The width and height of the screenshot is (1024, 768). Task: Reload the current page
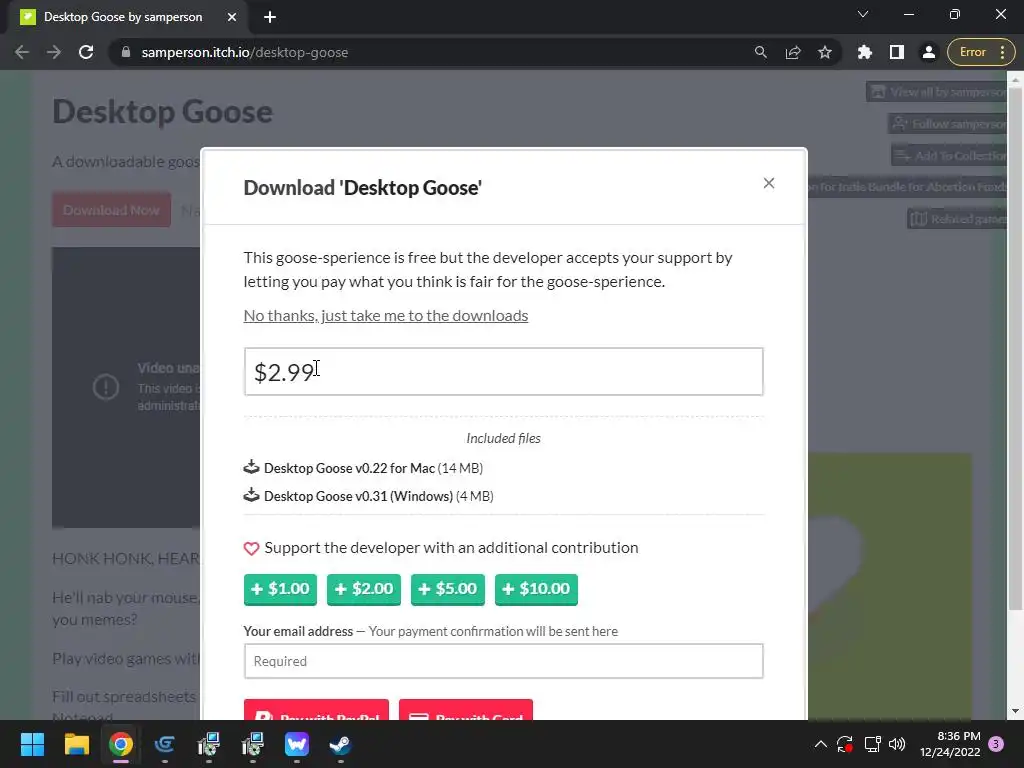point(86,52)
